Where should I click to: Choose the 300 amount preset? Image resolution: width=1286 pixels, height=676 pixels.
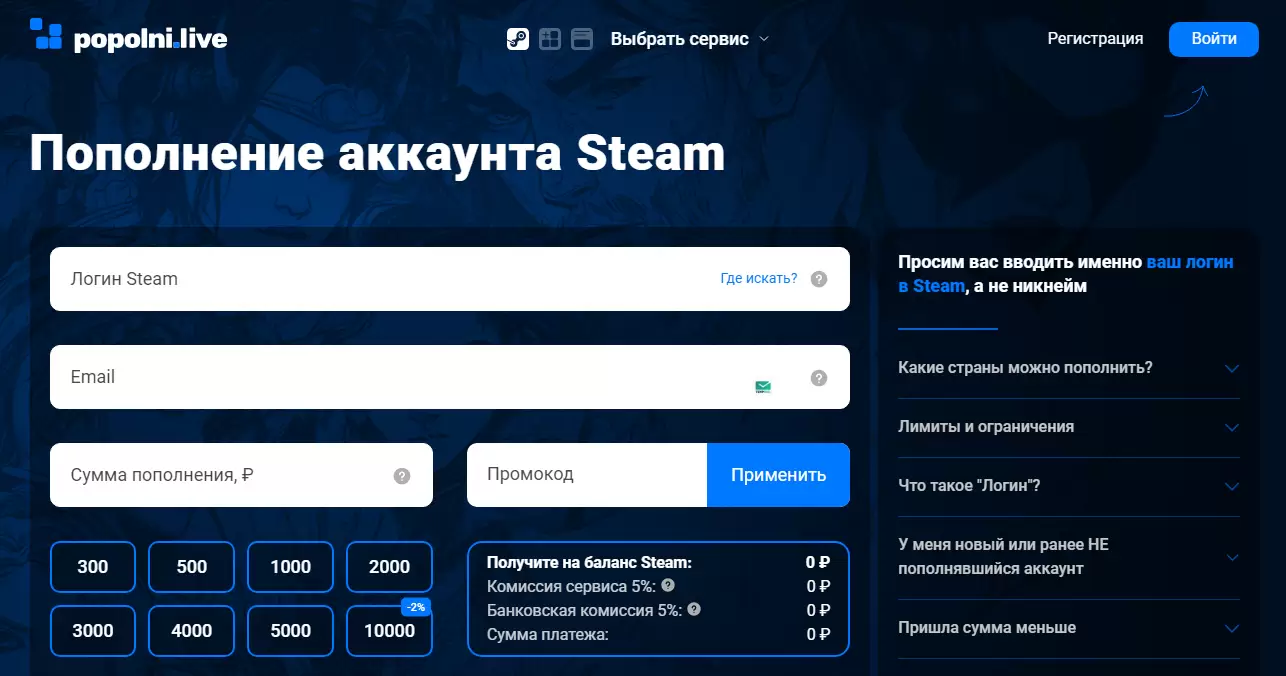pos(93,567)
